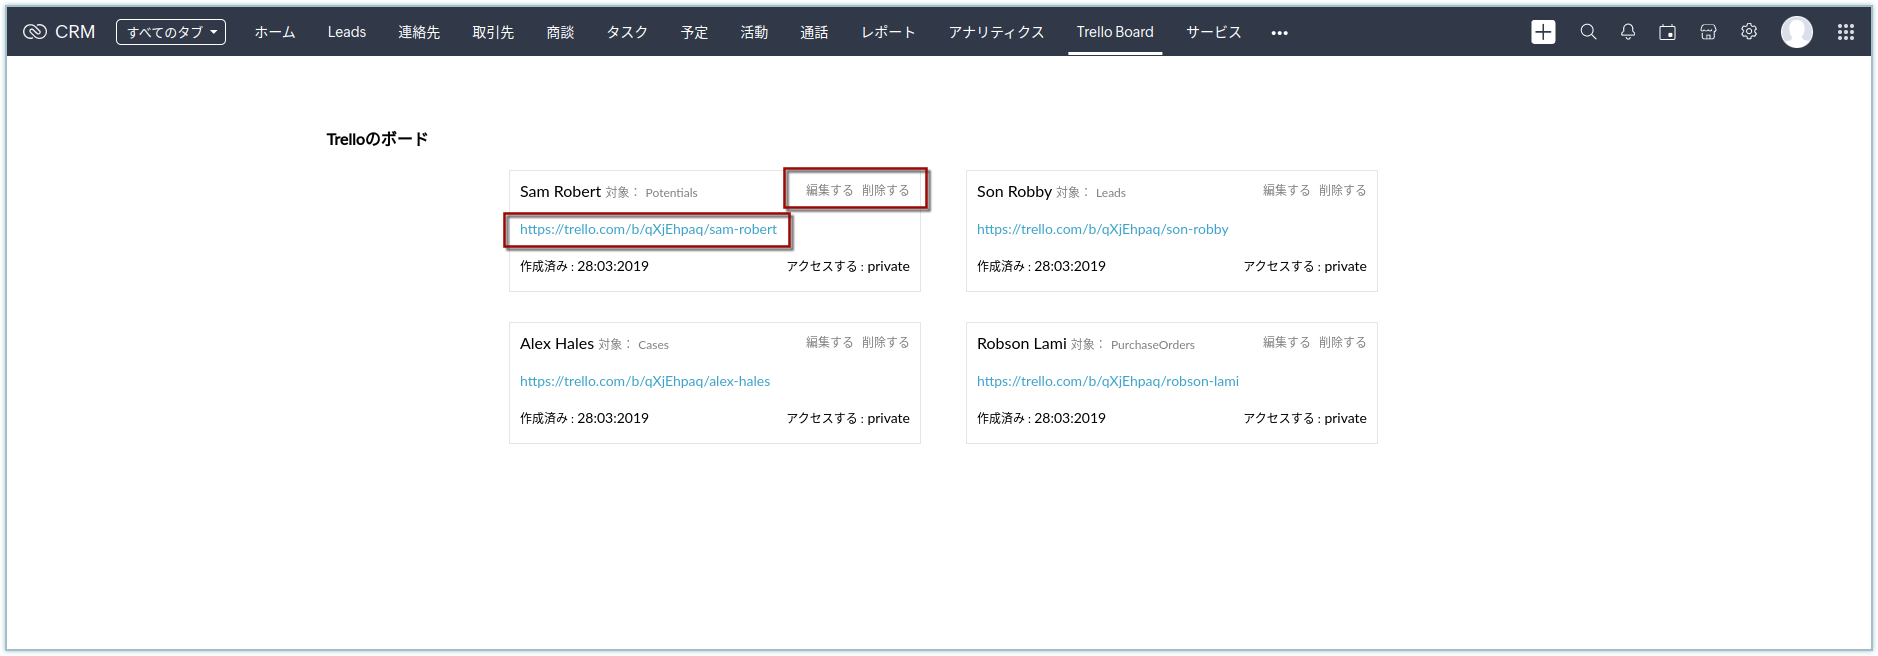Select the Trello Board tab
Image resolution: width=1878 pixels, height=656 pixels.
[x=1115, y=32]
